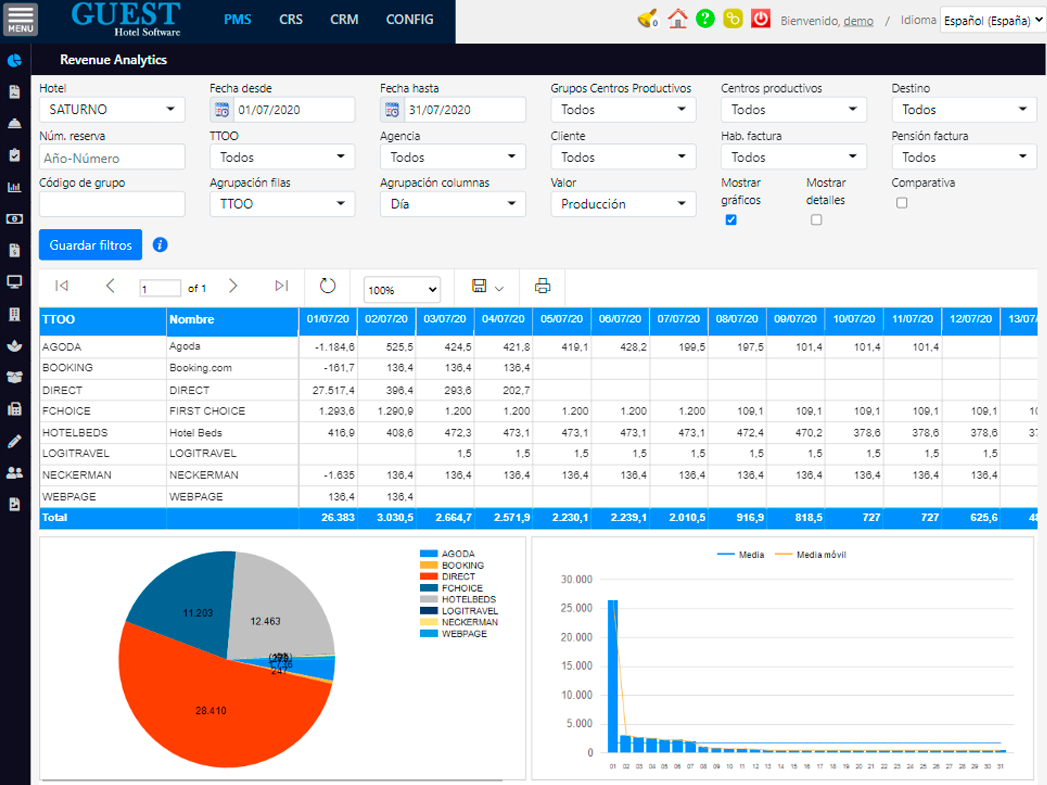Open the users group sidebar icon
The image size is (1047, 785).
click(x=14, y=473)
